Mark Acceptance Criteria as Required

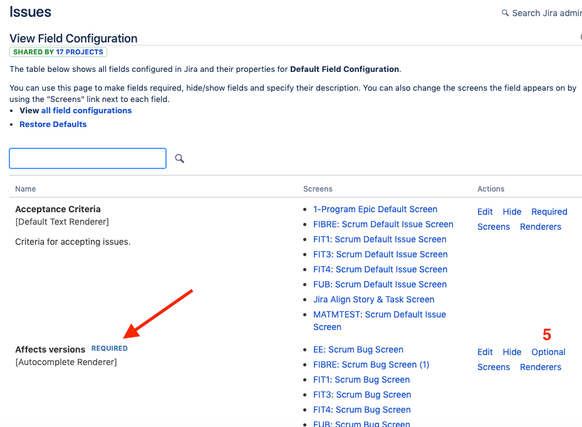549,212
